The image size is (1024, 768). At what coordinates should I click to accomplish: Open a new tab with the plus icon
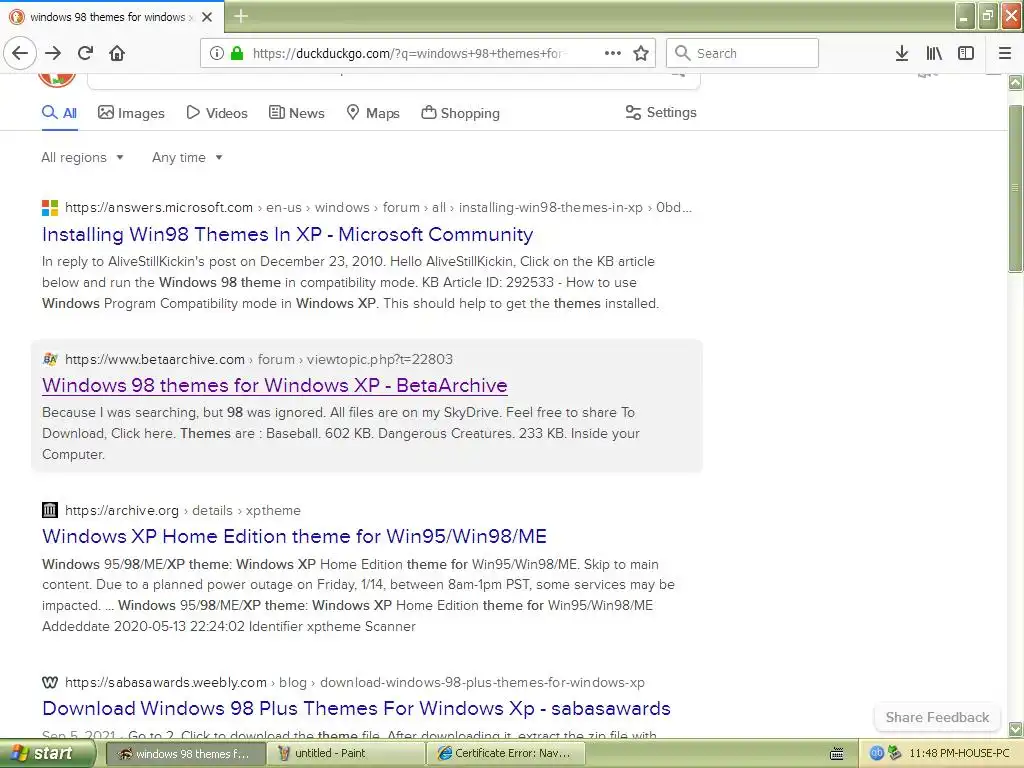(x=240, y=16)
